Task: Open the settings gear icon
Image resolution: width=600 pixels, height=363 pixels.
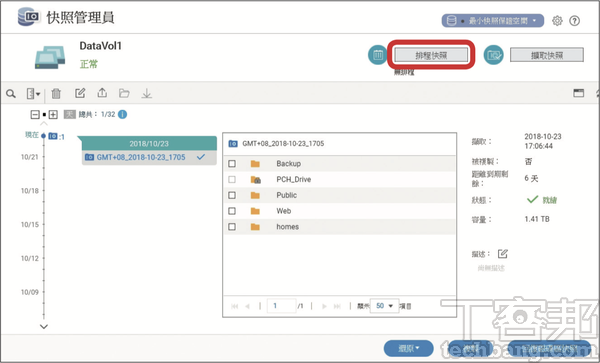Action: click(557, 21)
